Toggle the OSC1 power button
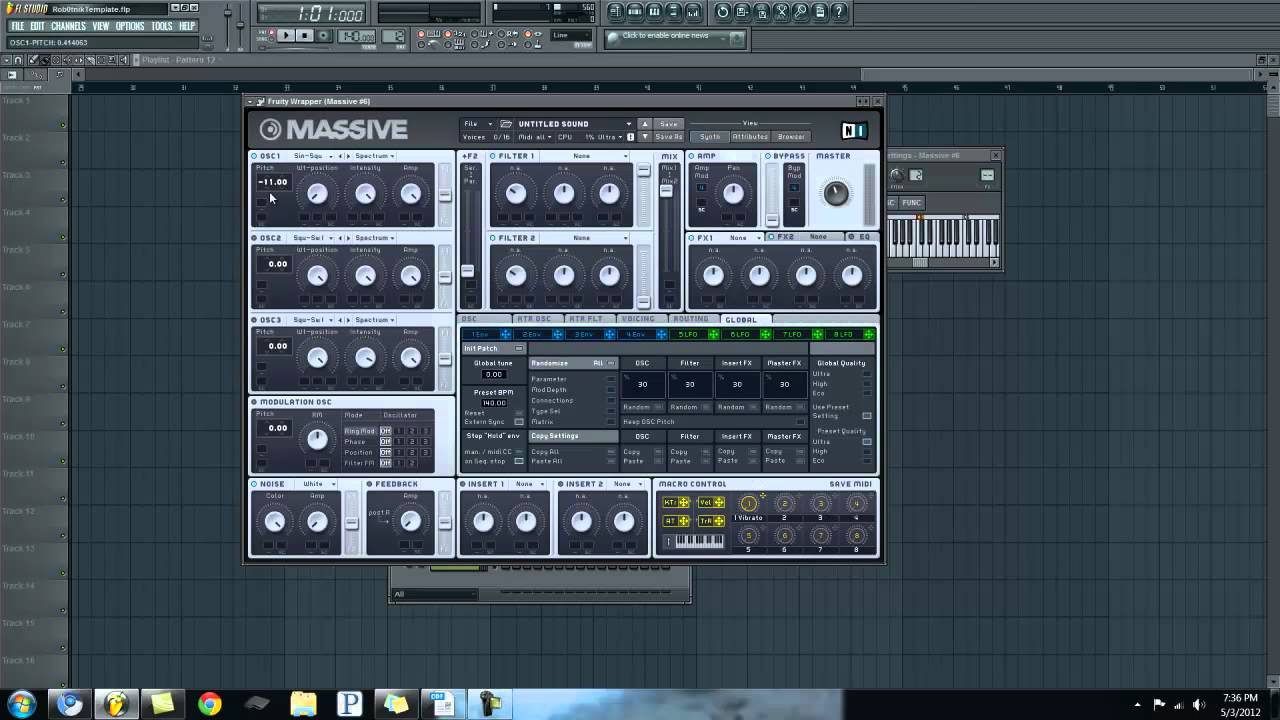 click(x=254, y=156)
